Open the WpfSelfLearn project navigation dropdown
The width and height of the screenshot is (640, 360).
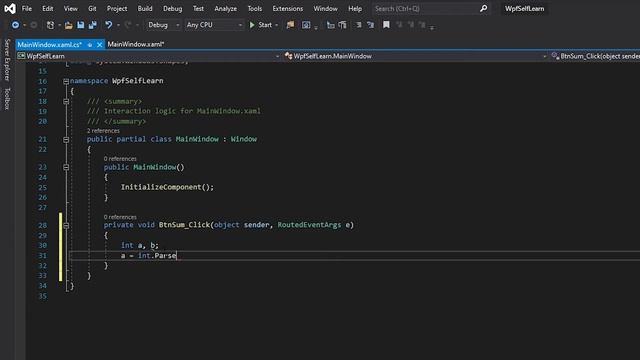tap(148, 56)
